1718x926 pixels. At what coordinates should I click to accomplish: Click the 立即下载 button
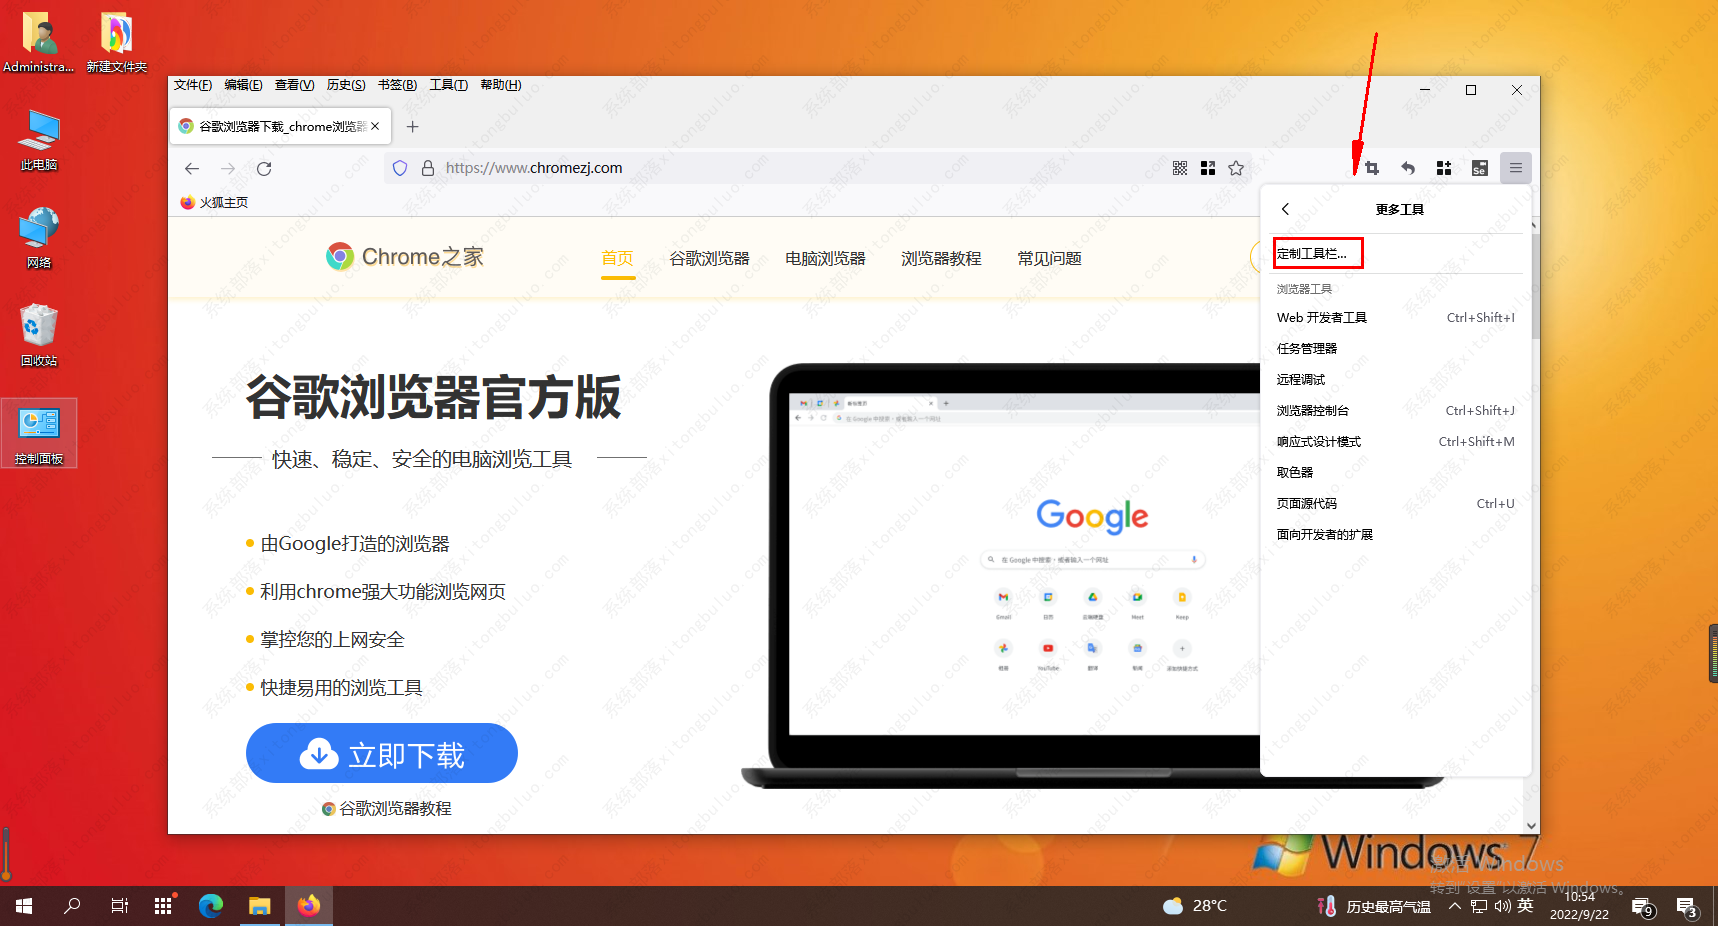[x=382, y=753]
